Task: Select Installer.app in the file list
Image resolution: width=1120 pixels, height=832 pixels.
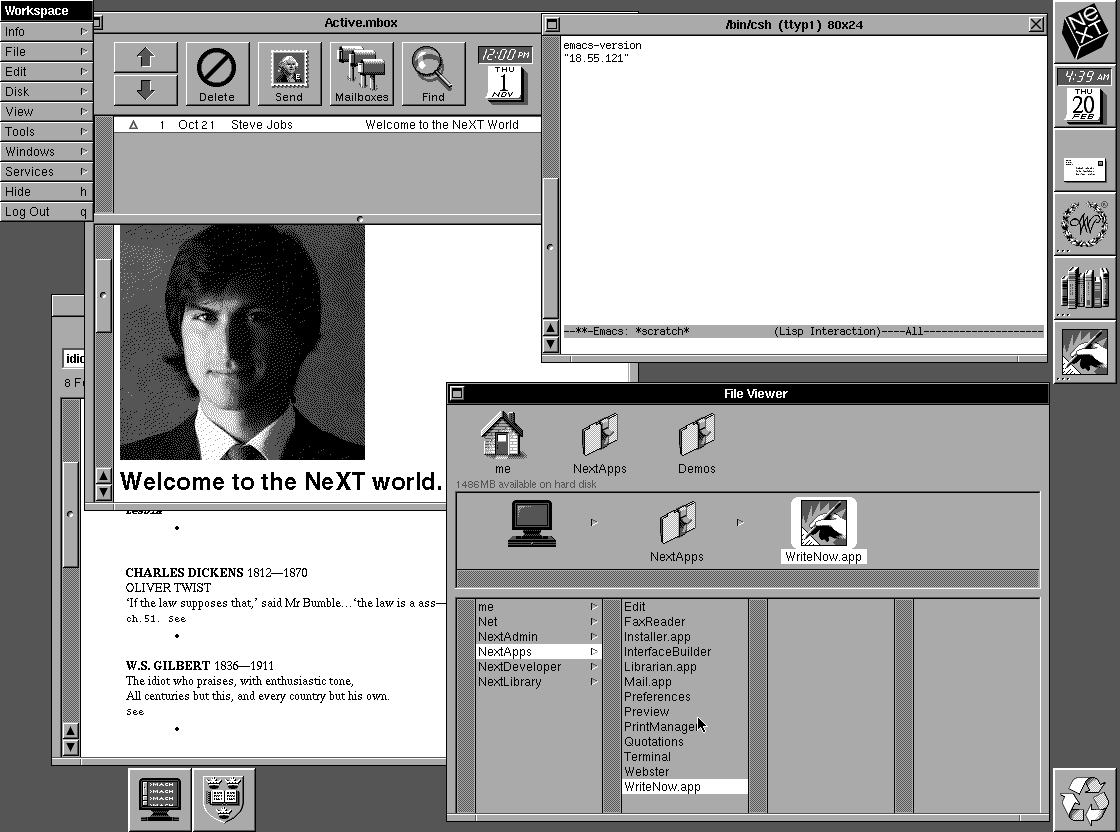Action: [685, 637]
